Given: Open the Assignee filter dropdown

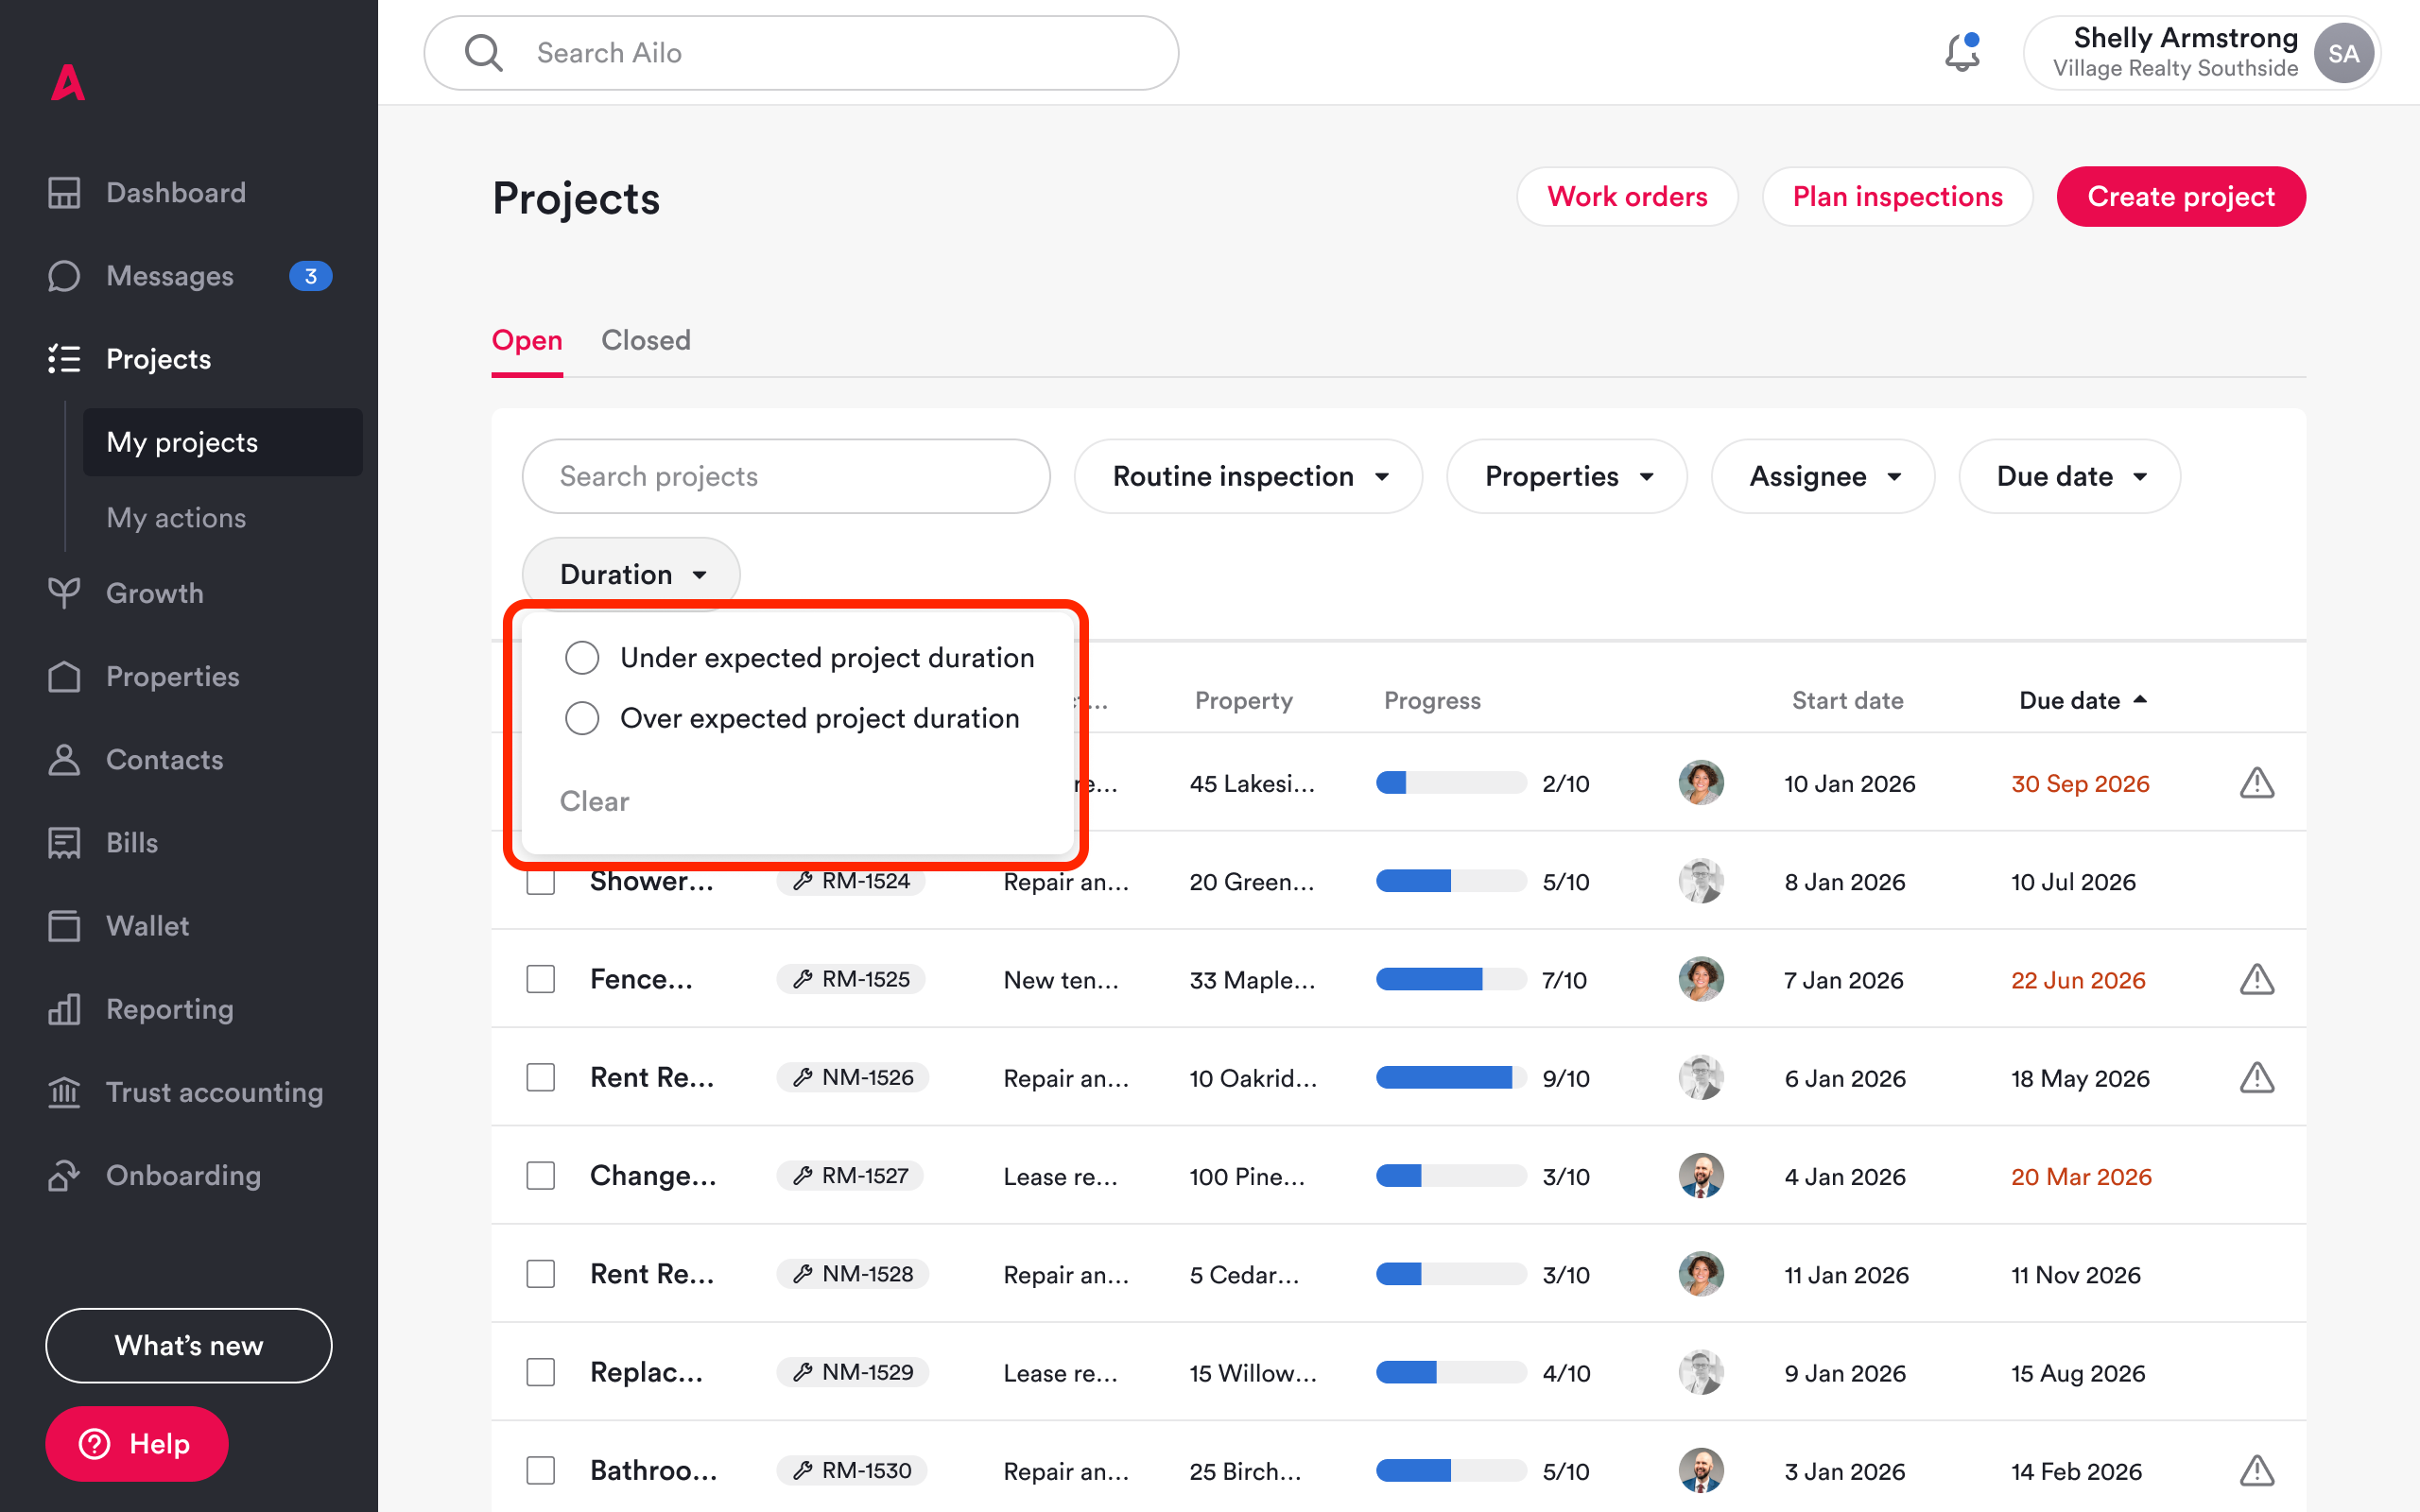Looking at the screenshot, I should [1822, 476].
